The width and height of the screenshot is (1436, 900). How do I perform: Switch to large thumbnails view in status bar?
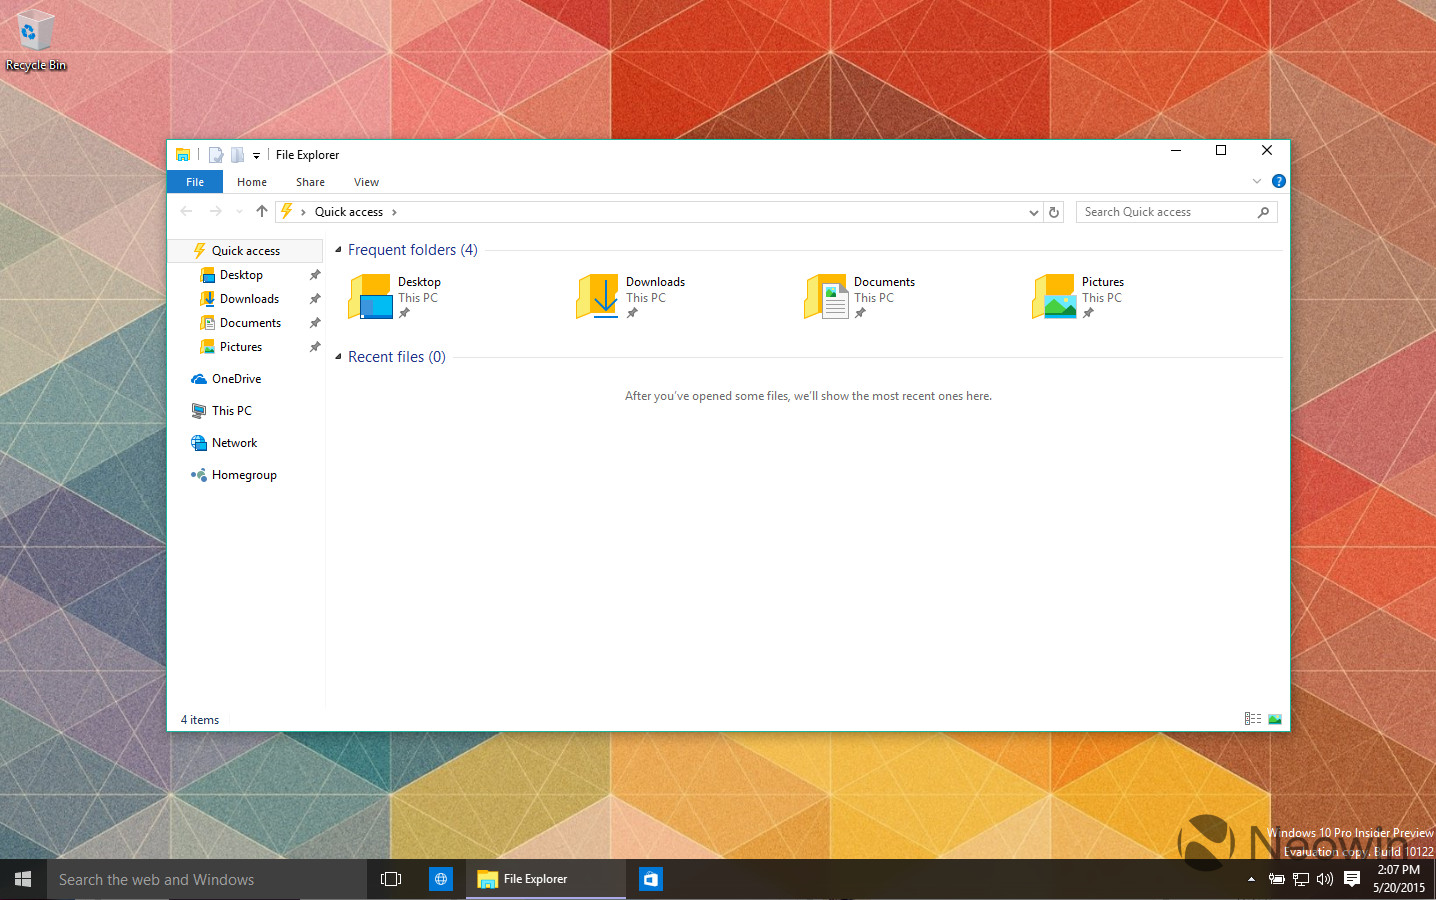click(x=1273, y=718)
